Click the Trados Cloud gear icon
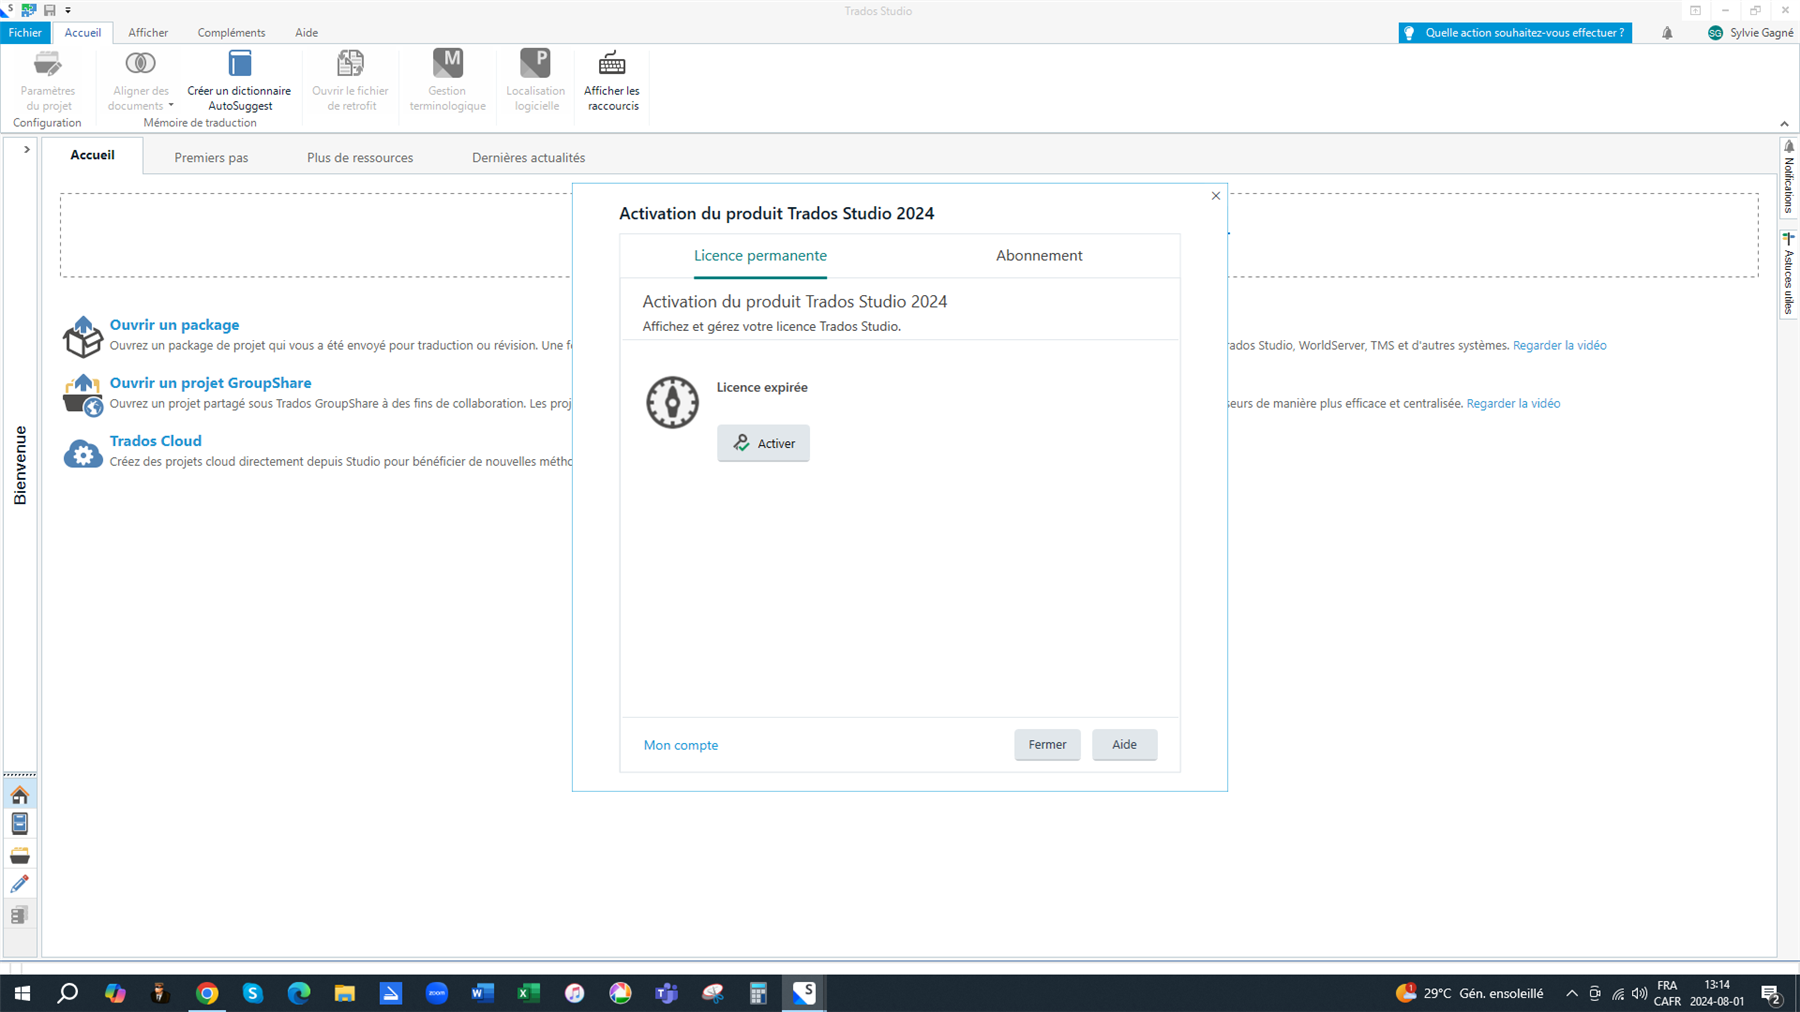 point(82,453)
